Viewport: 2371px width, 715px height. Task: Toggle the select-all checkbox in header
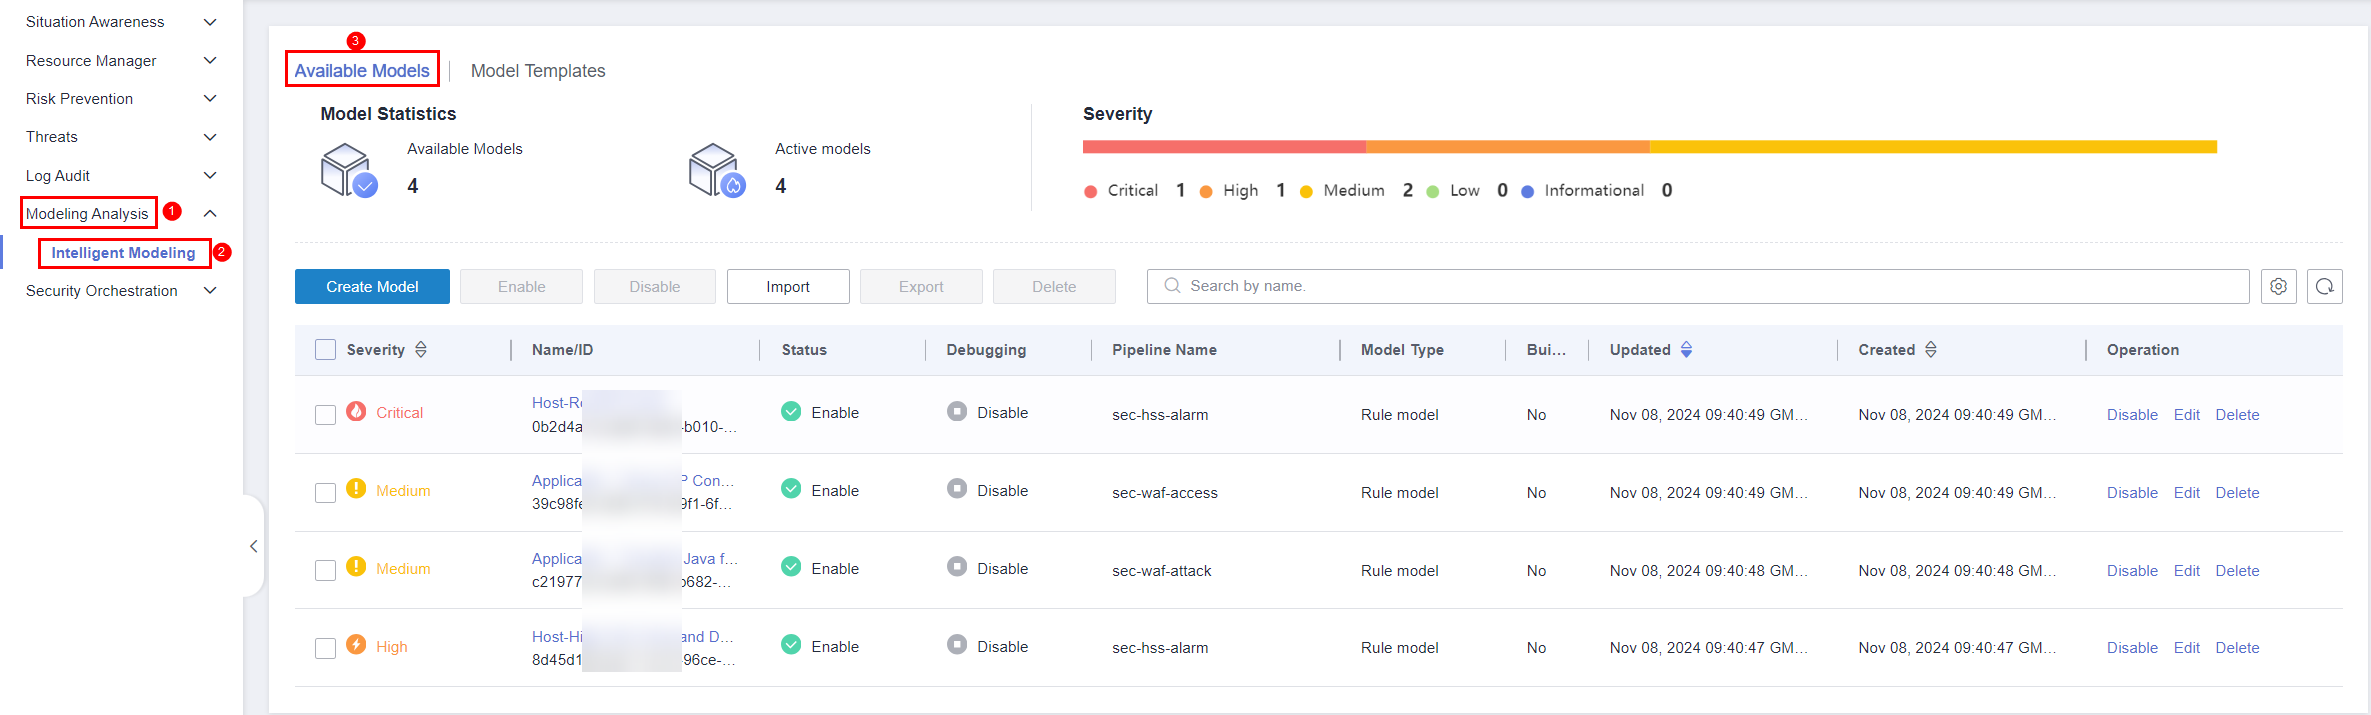[325, 350]
